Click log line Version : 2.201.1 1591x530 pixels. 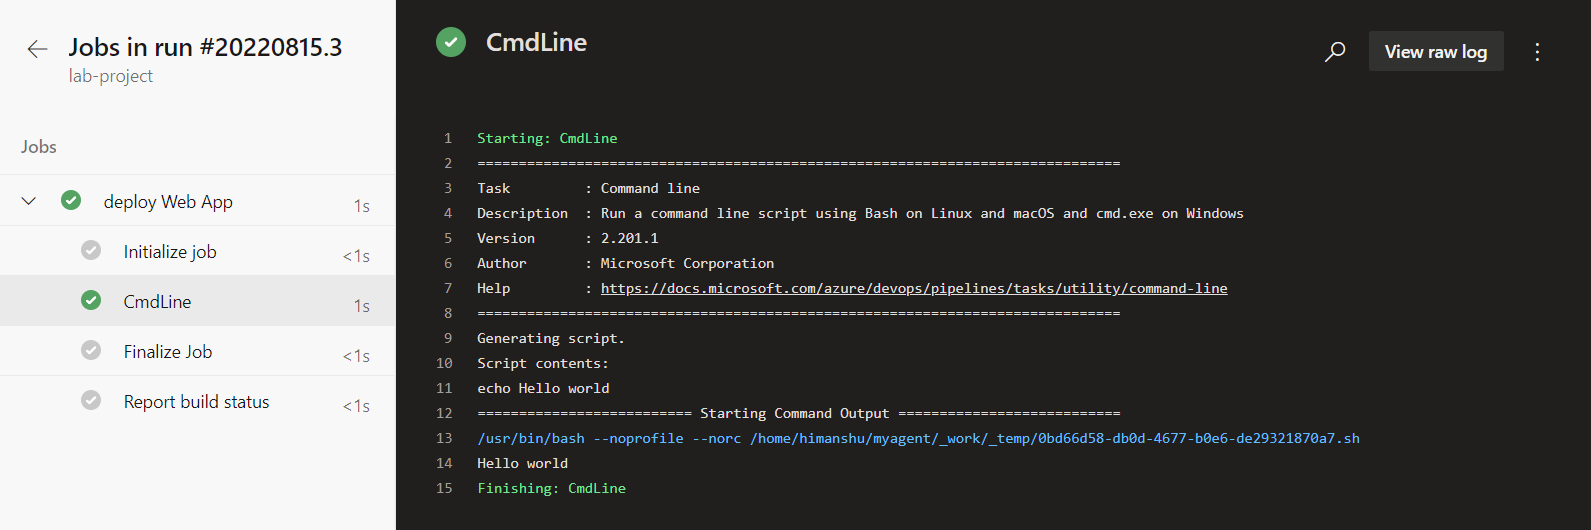pos(567,238)
